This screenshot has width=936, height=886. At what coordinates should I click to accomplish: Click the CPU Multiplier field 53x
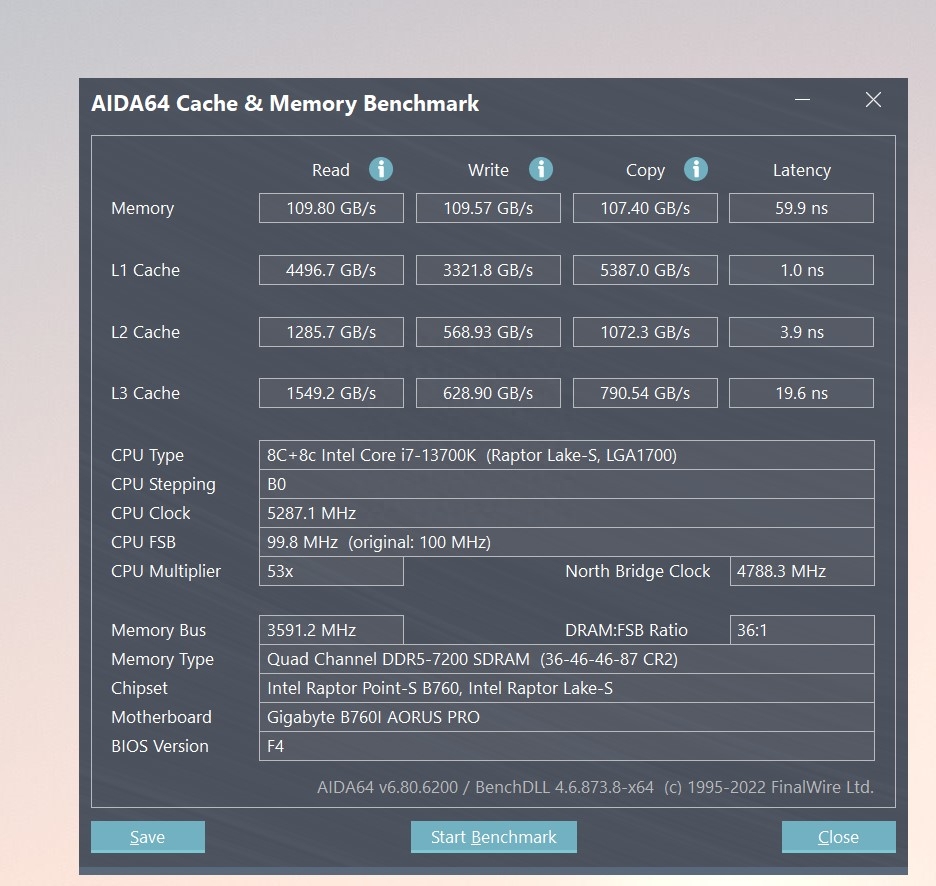pyautogui.click(x=331, y=571)
